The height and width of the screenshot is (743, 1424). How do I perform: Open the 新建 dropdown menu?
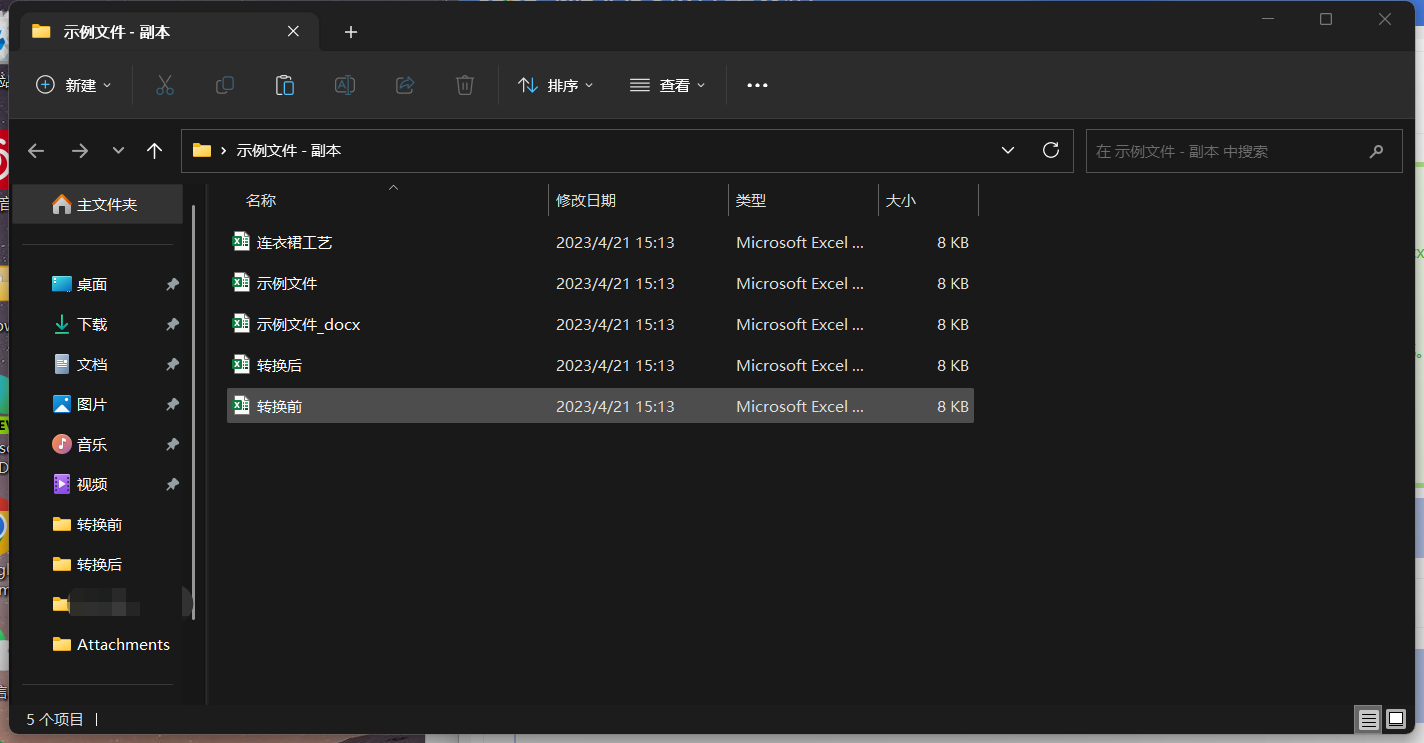(x=74, y=86)
